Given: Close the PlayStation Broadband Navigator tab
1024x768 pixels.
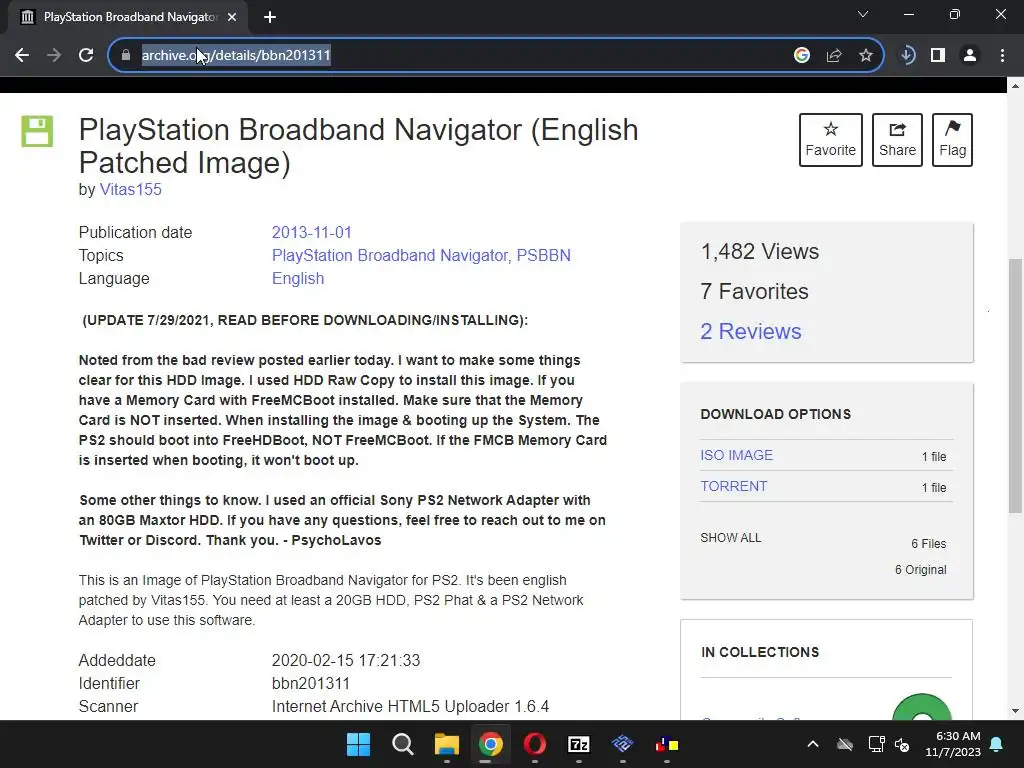Looking at the screenshot, I should 232,18.
